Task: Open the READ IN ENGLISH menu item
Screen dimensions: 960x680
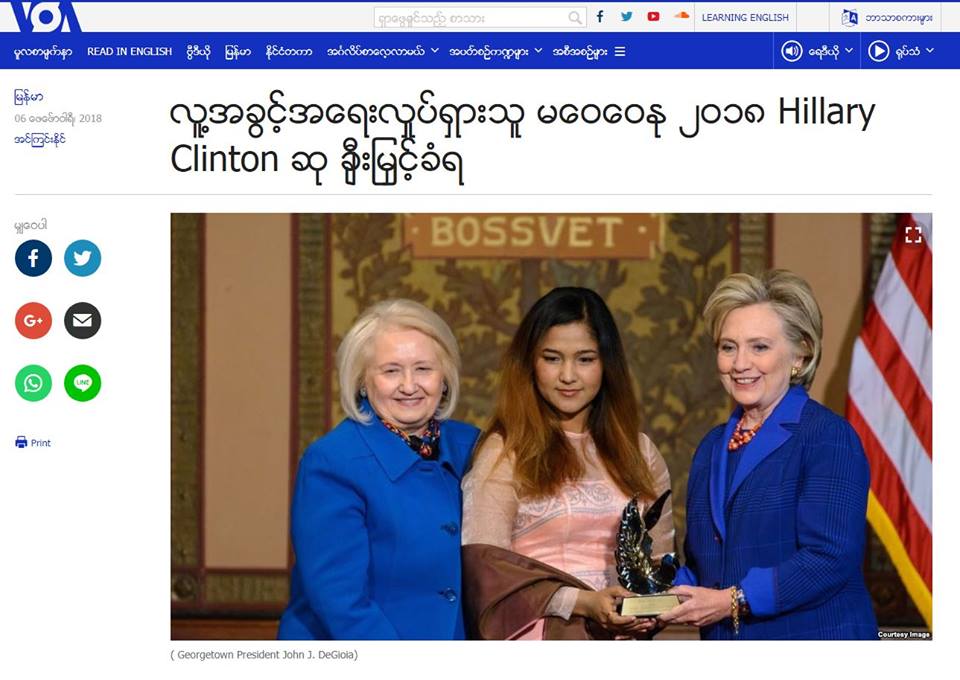Action: (x=129, y=51)
